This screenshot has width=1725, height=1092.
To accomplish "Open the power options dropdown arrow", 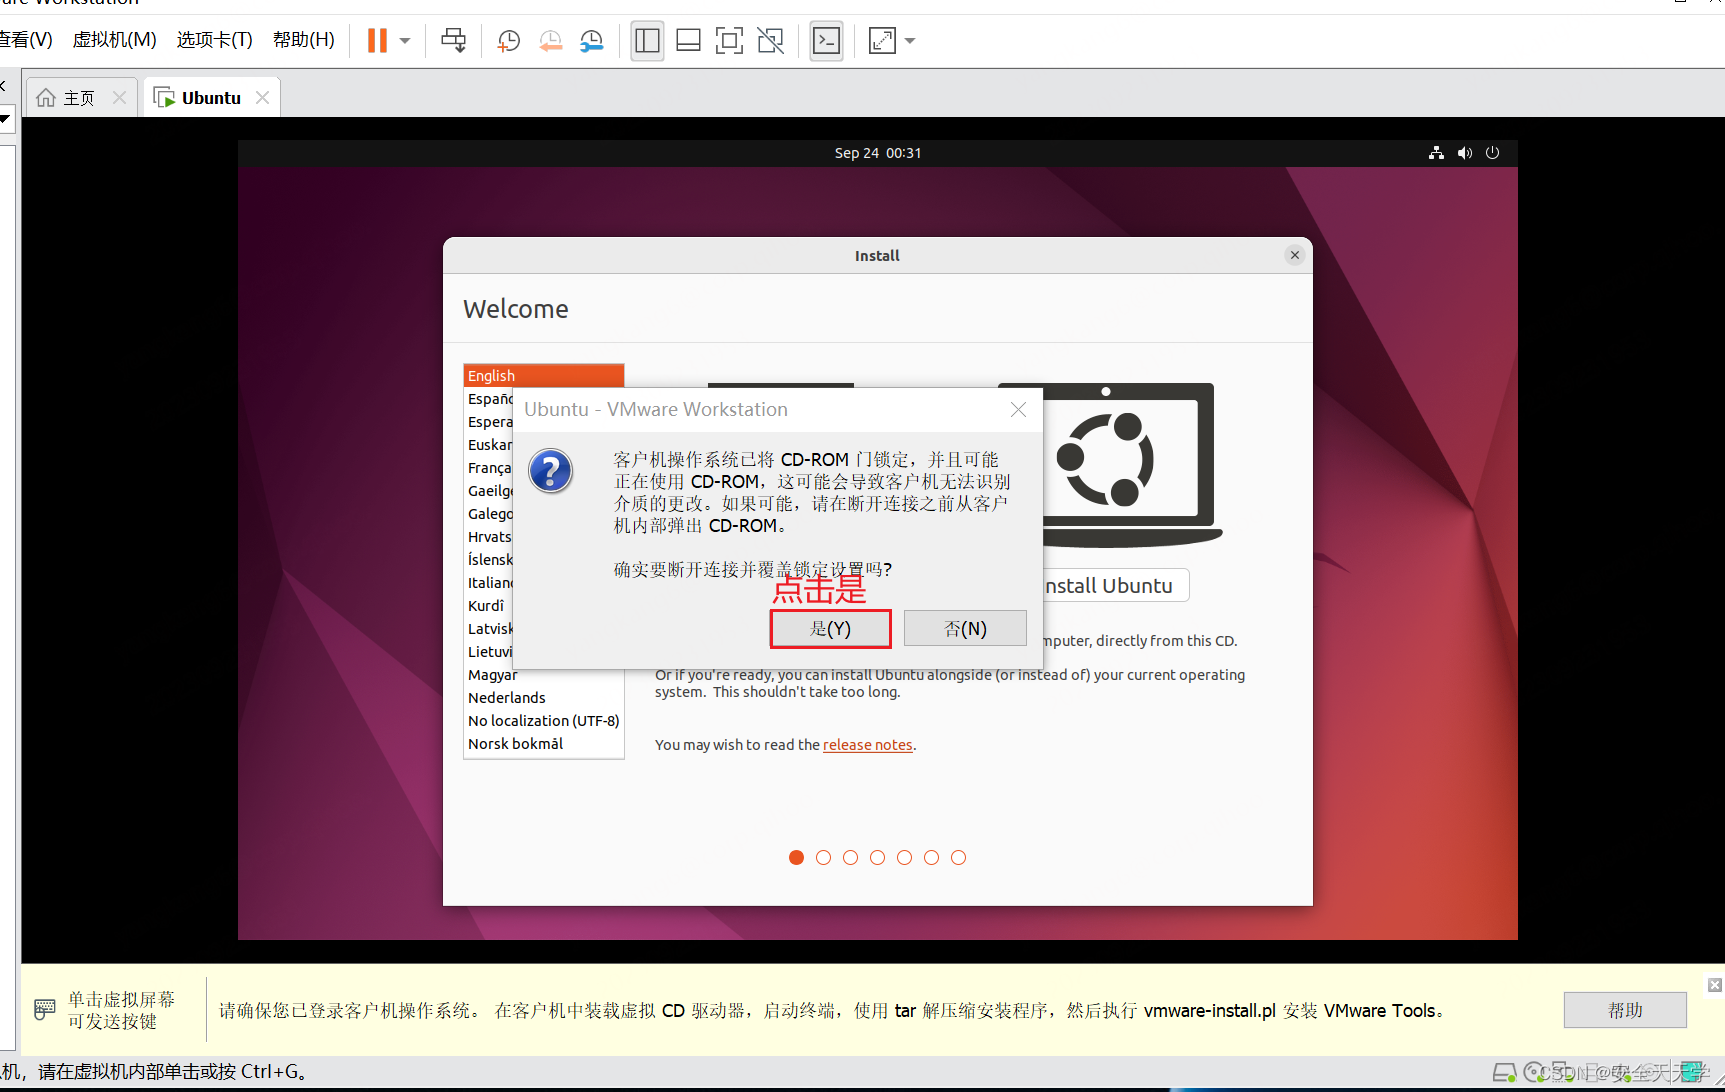I will (405, 41).
